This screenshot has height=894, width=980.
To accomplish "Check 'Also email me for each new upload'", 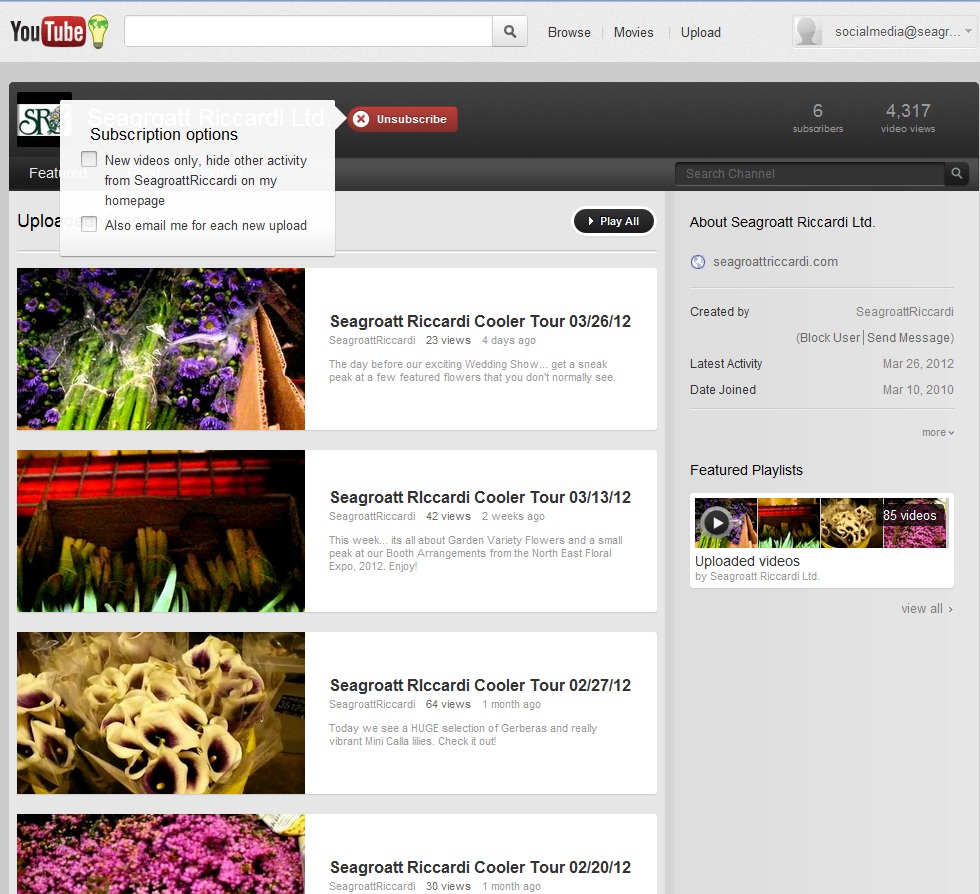I will point(89,224).
